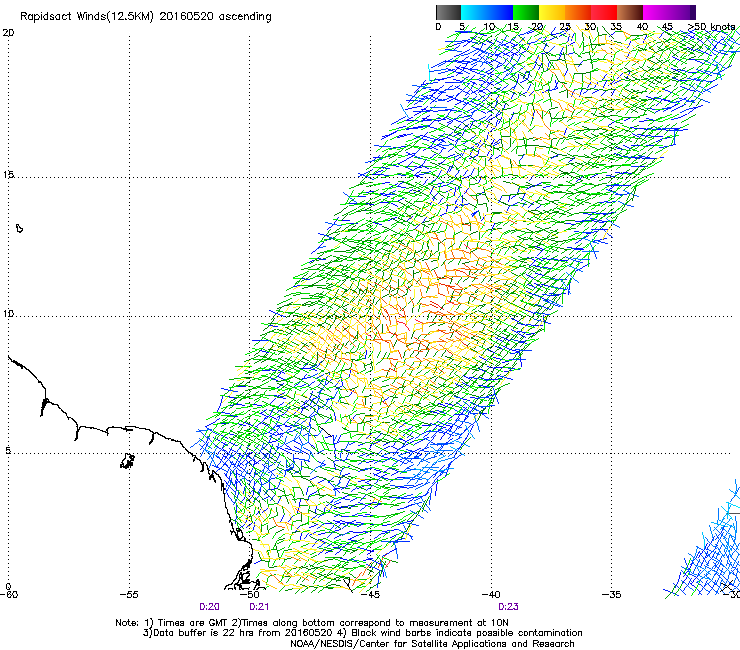Click the D:21 time marker

click(x=259, y=607)
